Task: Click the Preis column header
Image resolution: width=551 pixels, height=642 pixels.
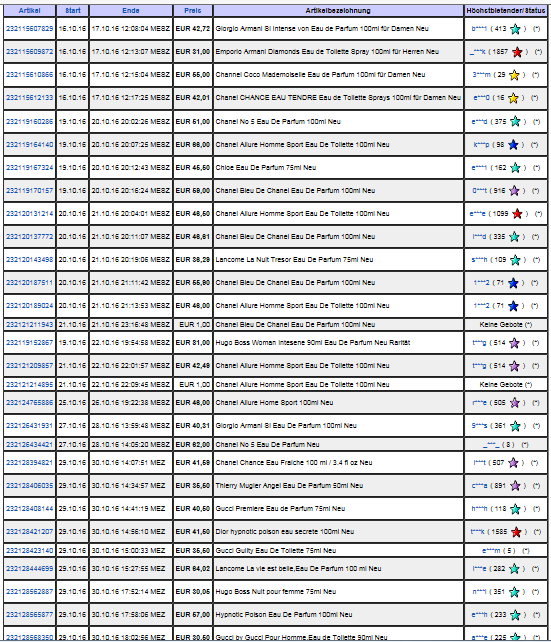Action: (193, 11)
